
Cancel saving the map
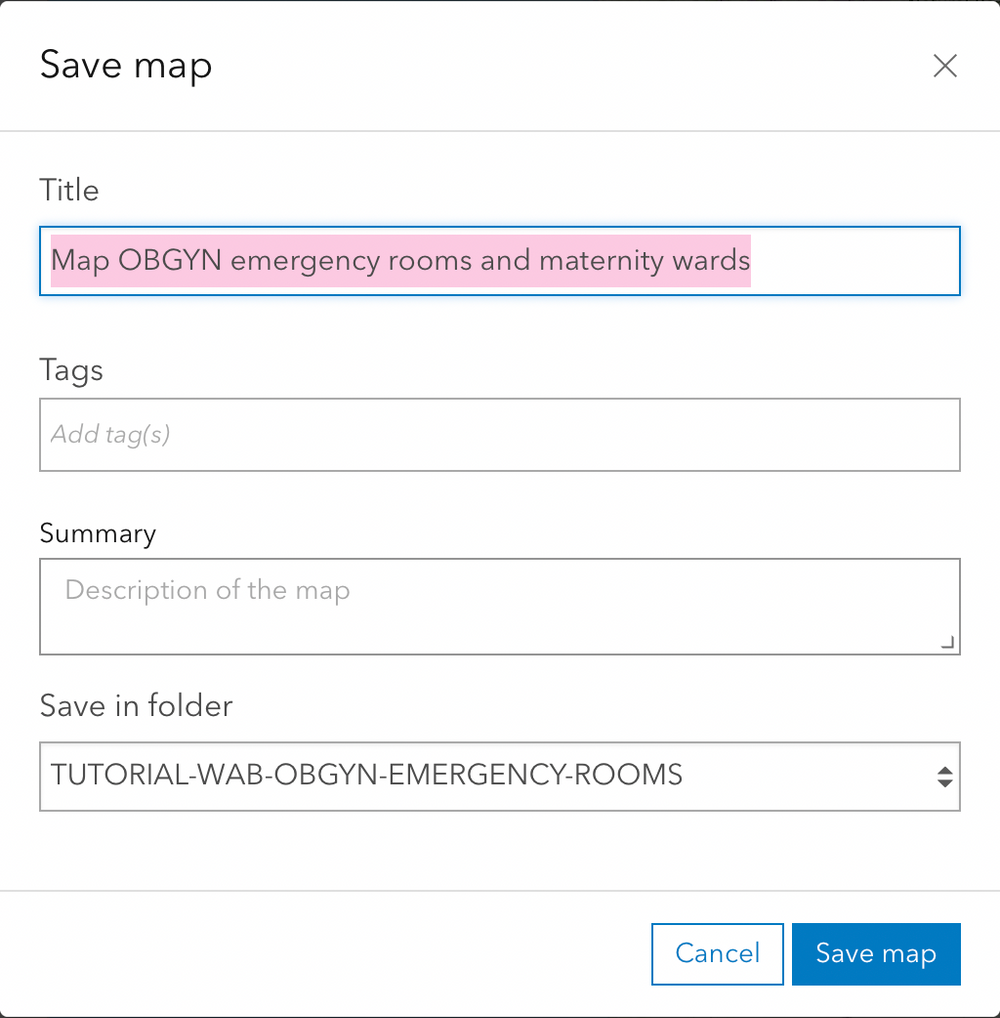(717, 953)
